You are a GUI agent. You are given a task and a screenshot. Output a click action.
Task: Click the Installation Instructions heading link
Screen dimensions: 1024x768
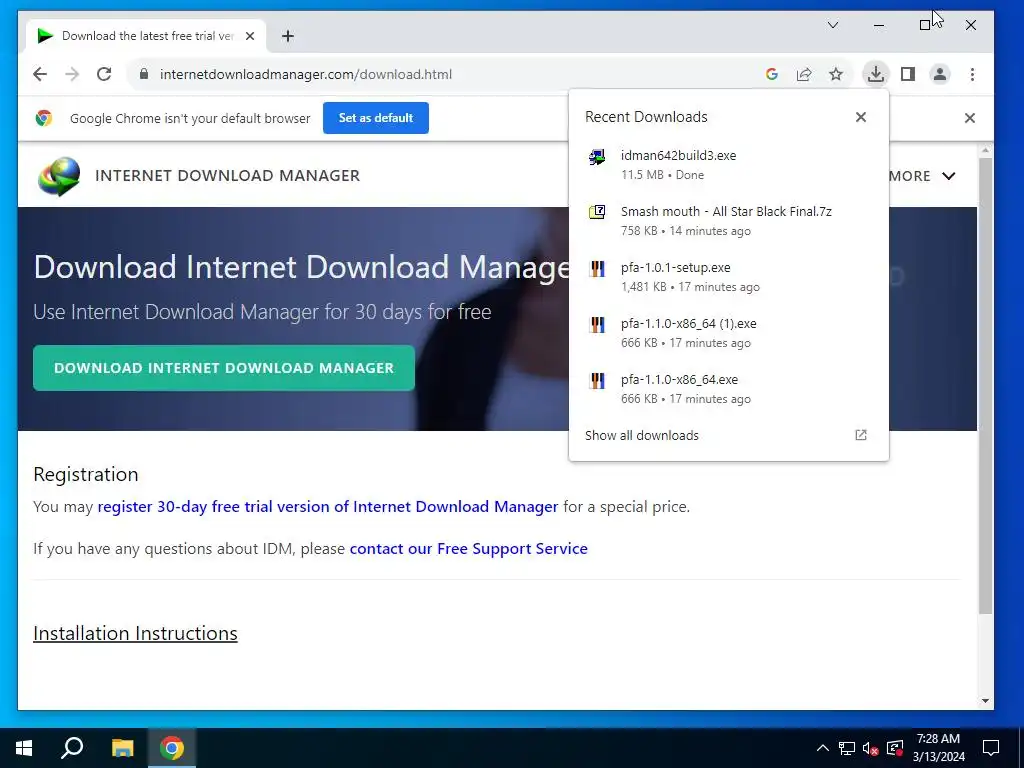pos(135,633)
